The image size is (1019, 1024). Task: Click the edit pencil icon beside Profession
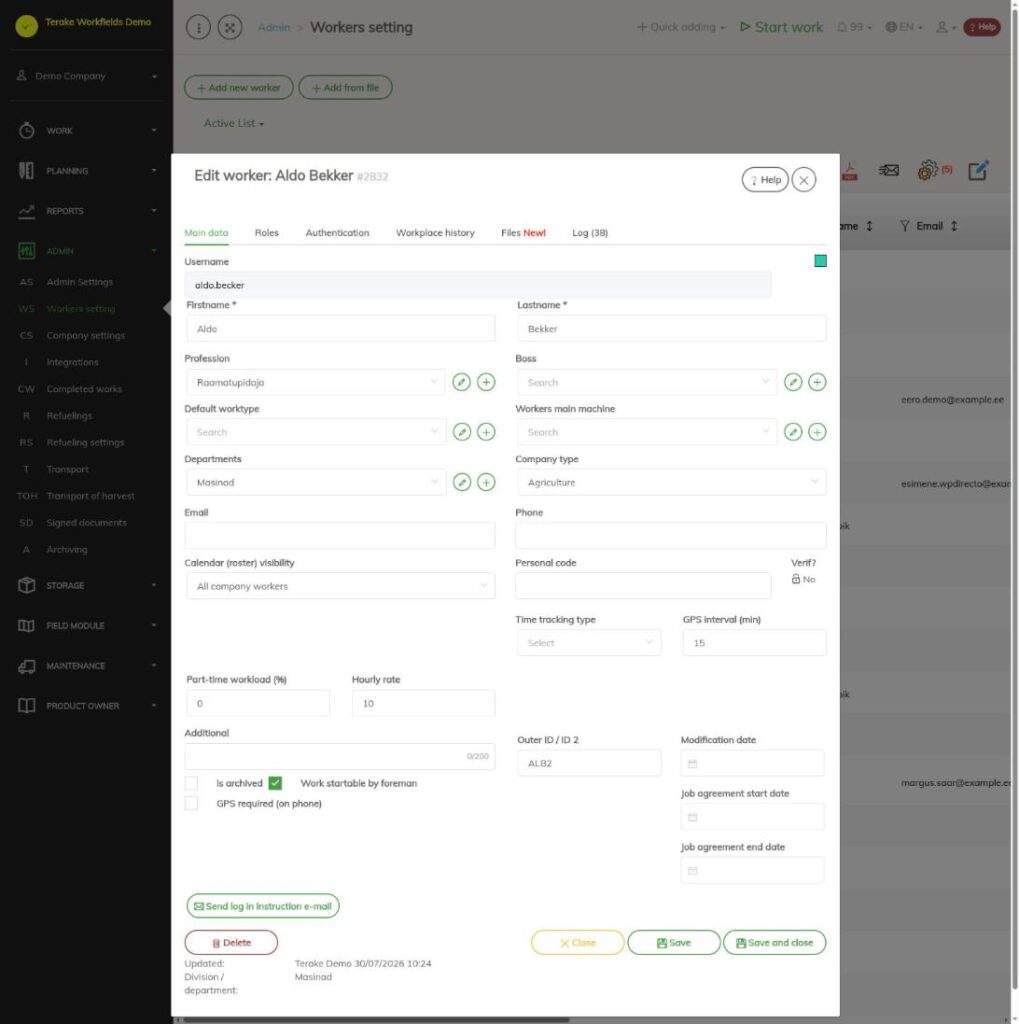point(461,382)
